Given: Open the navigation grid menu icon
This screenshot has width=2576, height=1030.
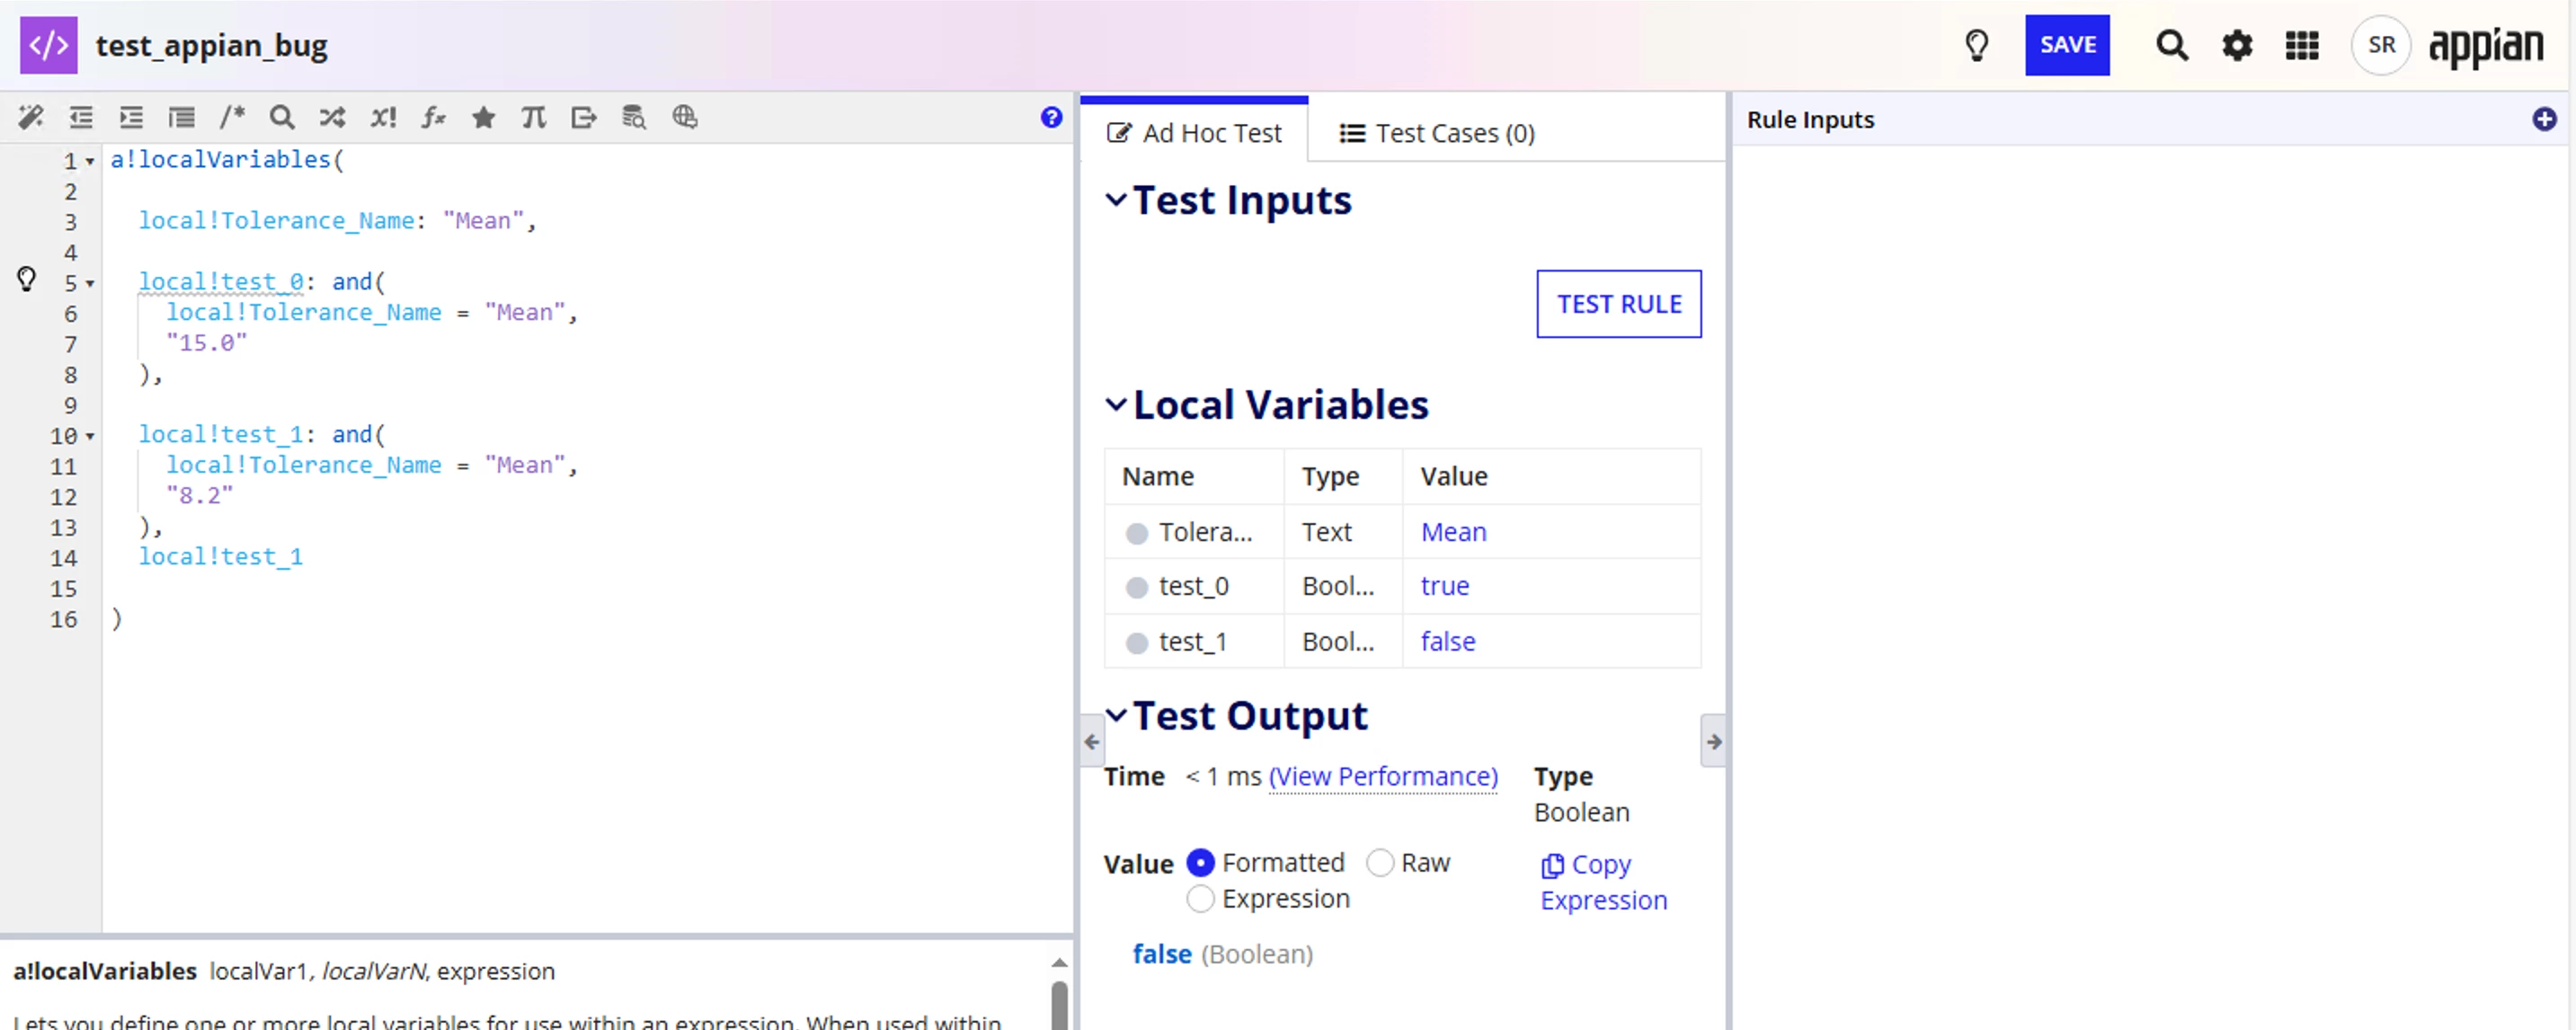Looking at the screenshot, I should pos(2302,45).
